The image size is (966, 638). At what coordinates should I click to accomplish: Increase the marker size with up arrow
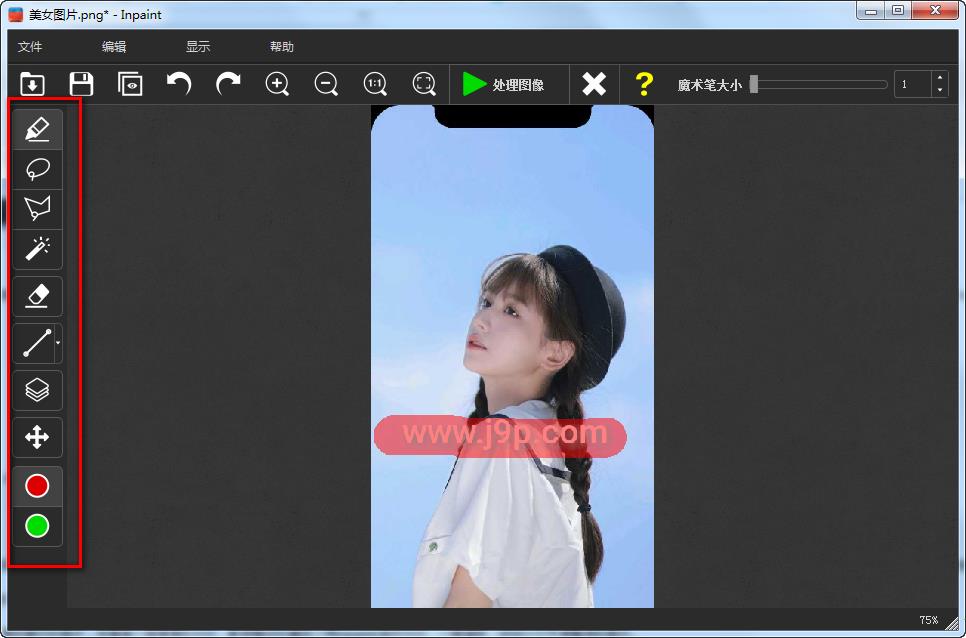939,78
